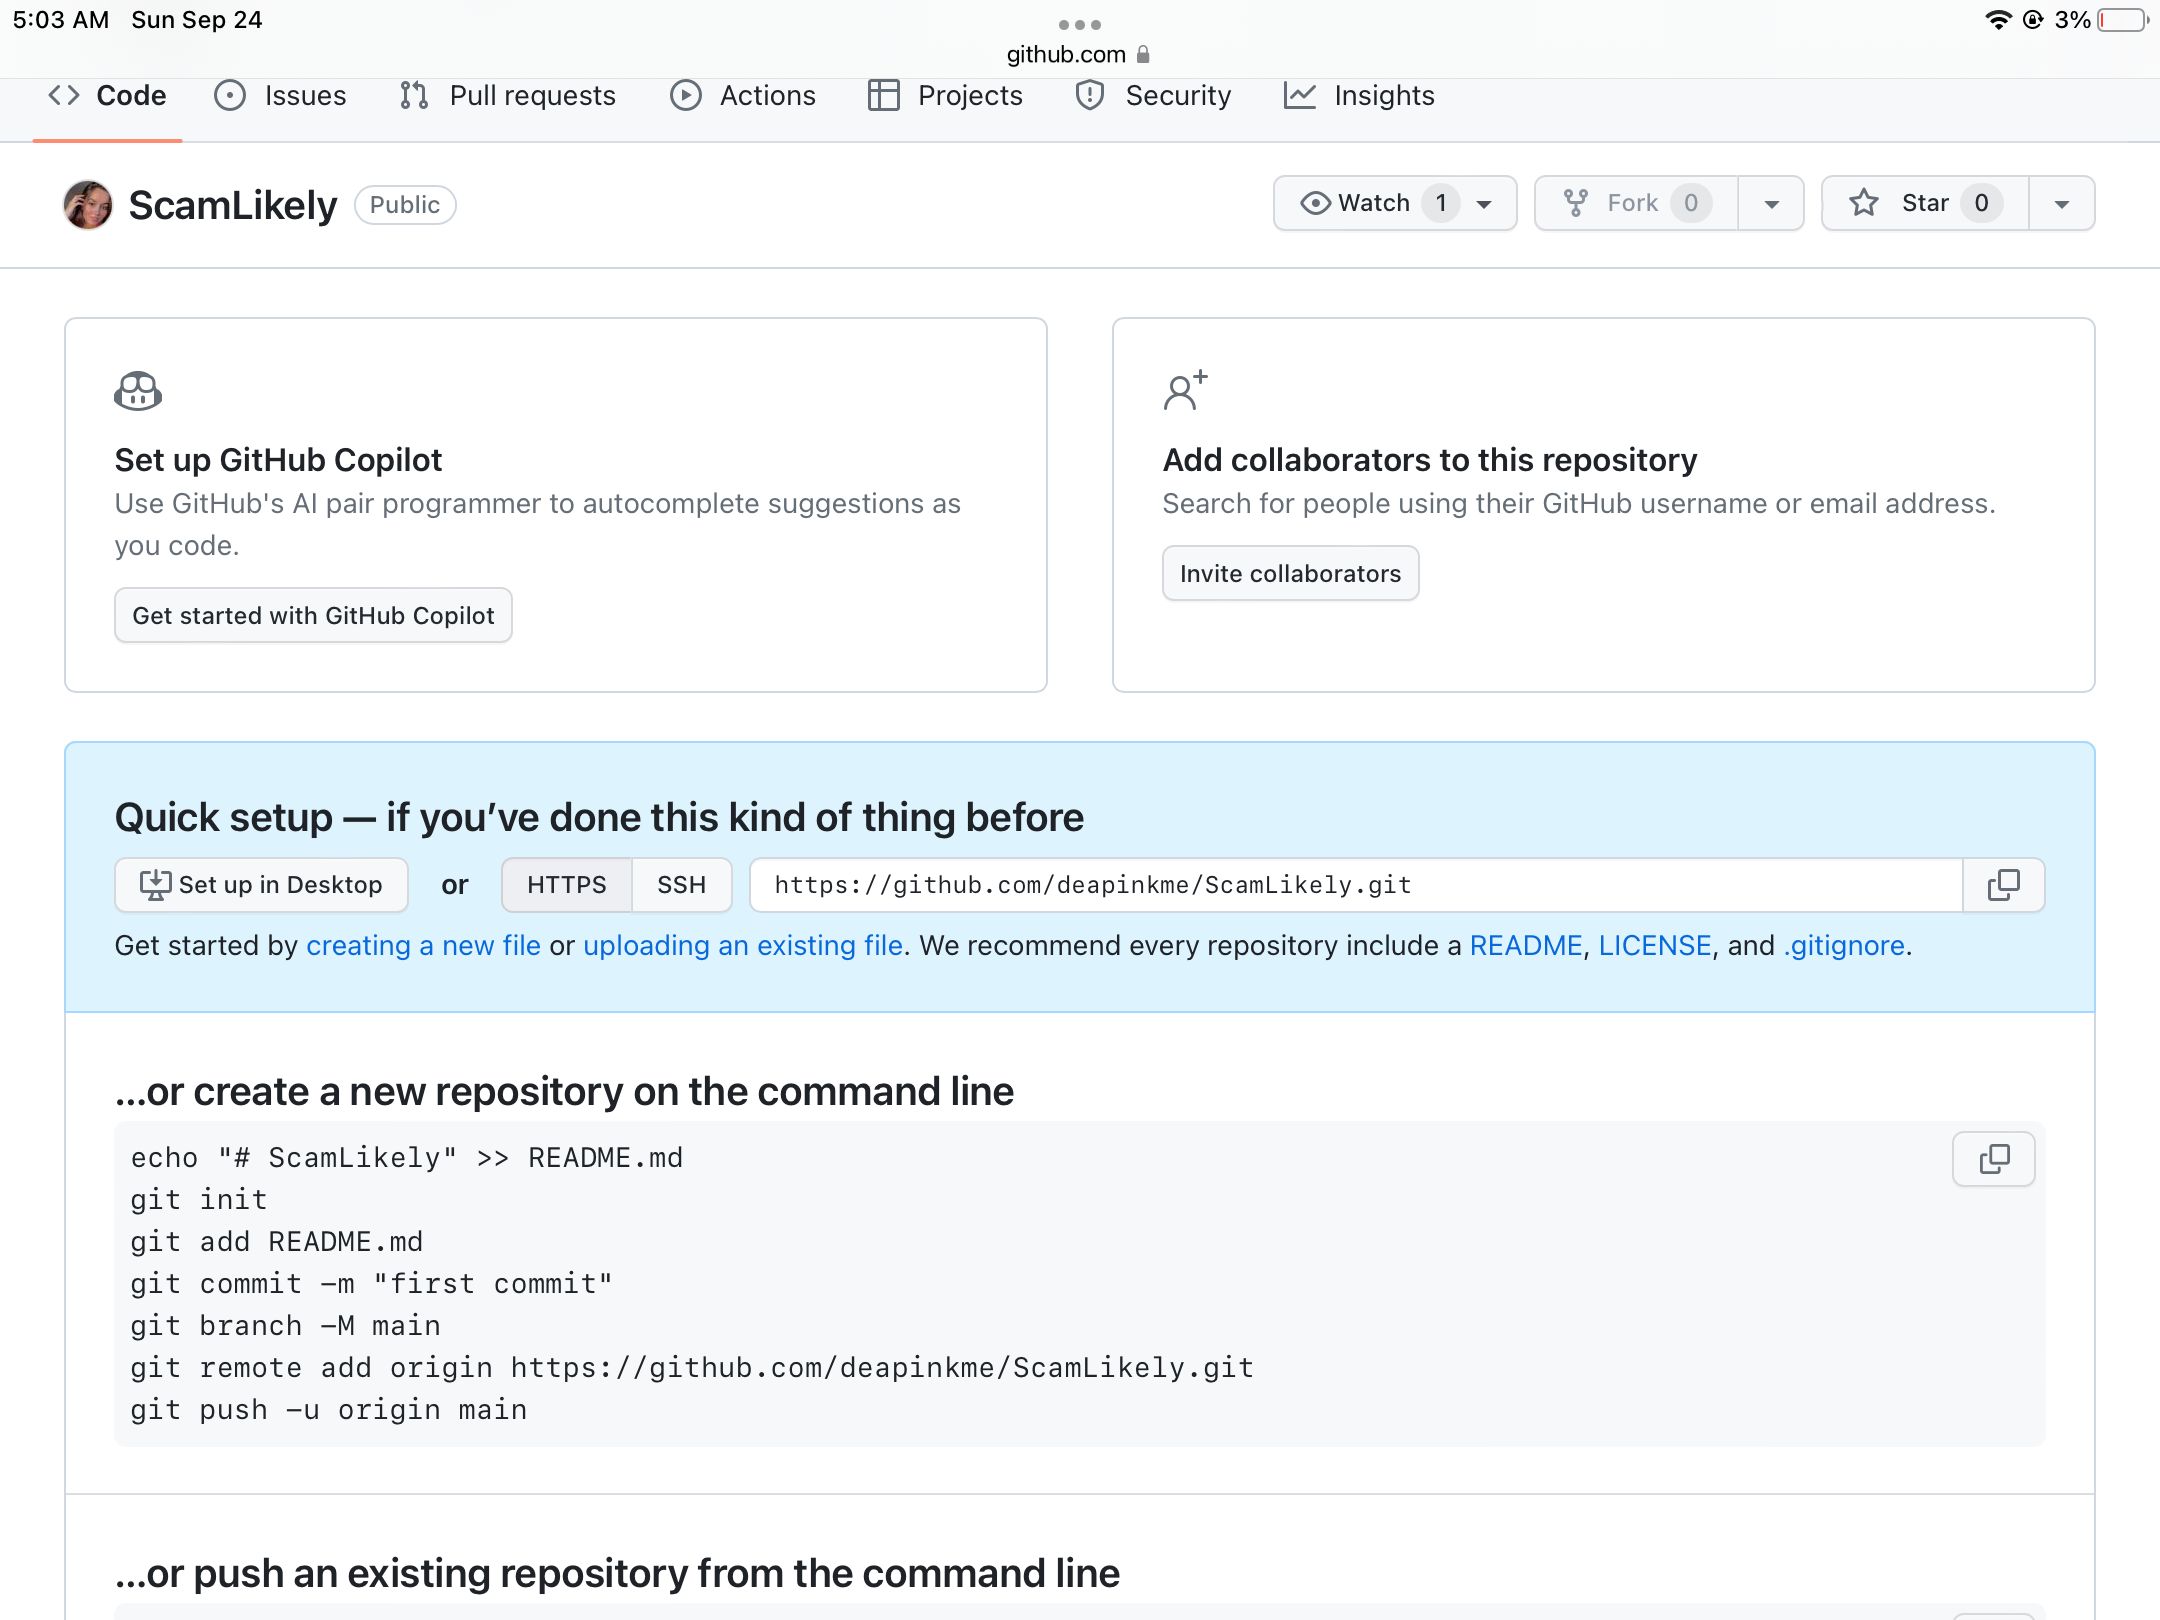This screenshot has width=2160, height=1620.
Task: Click the Watch count badge showing 1
Action: pos(1441,203)
